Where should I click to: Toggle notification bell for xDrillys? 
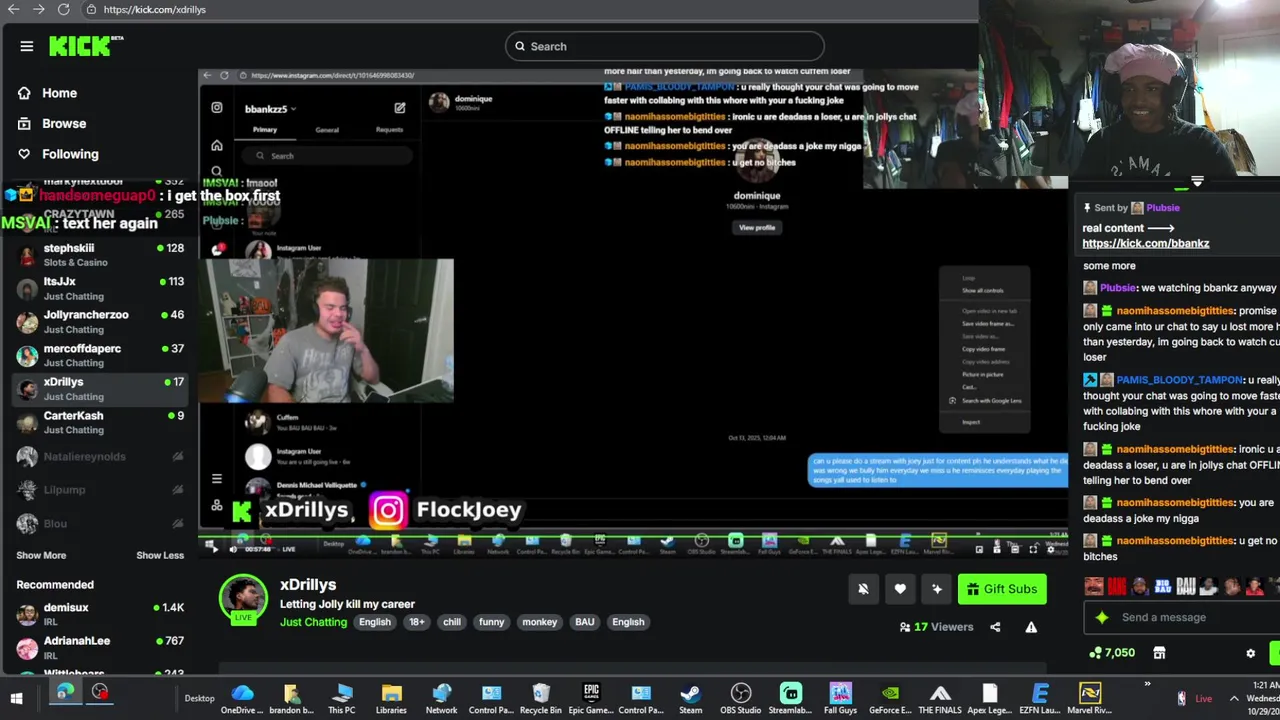pos(863,589)
